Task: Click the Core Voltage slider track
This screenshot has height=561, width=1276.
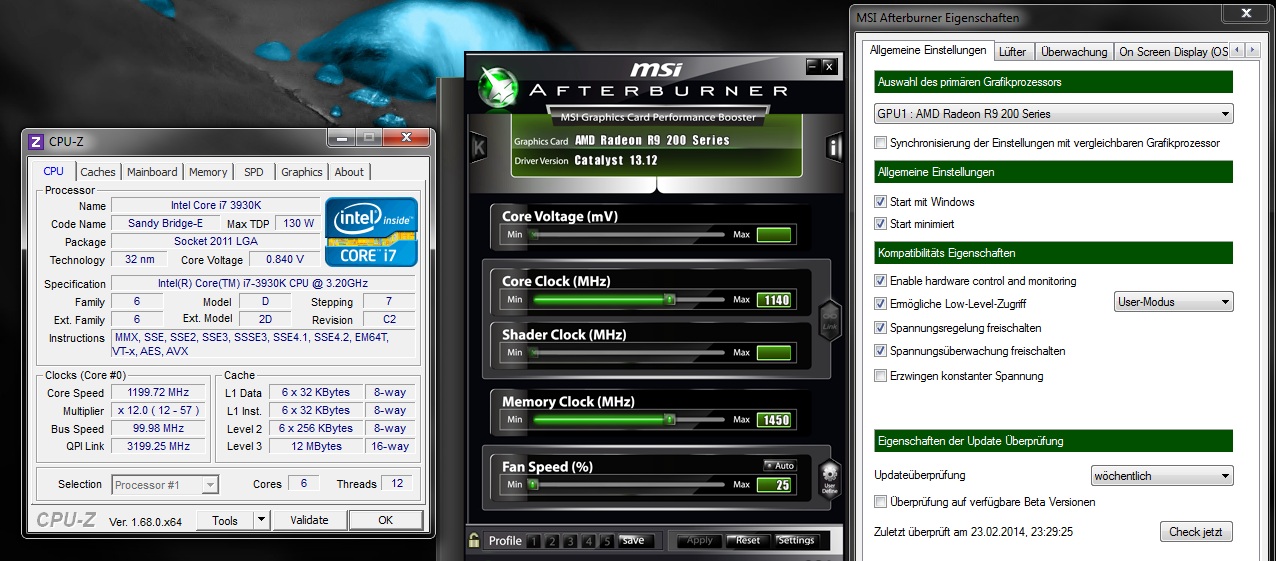Action: (628, 234)
